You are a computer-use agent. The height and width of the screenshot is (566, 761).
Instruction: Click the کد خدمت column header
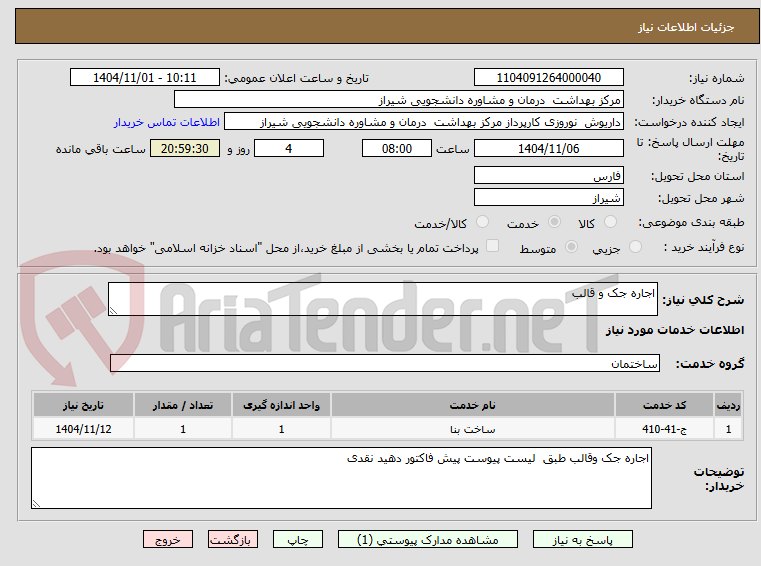pos(664,405)
